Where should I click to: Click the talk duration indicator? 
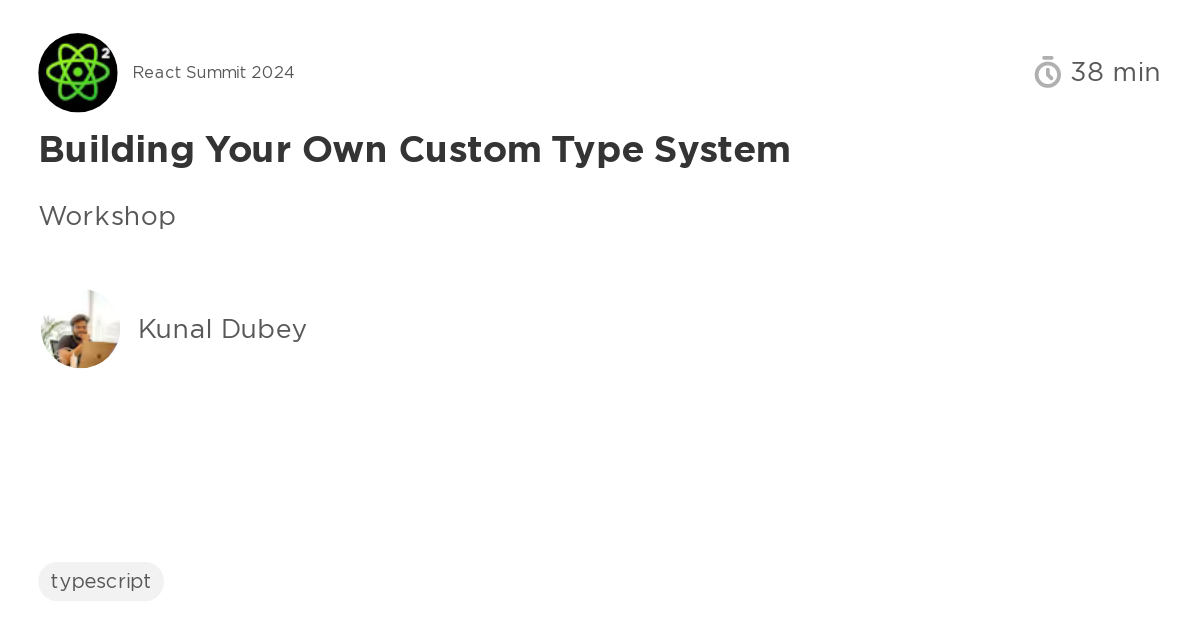tap(1097, 72)
